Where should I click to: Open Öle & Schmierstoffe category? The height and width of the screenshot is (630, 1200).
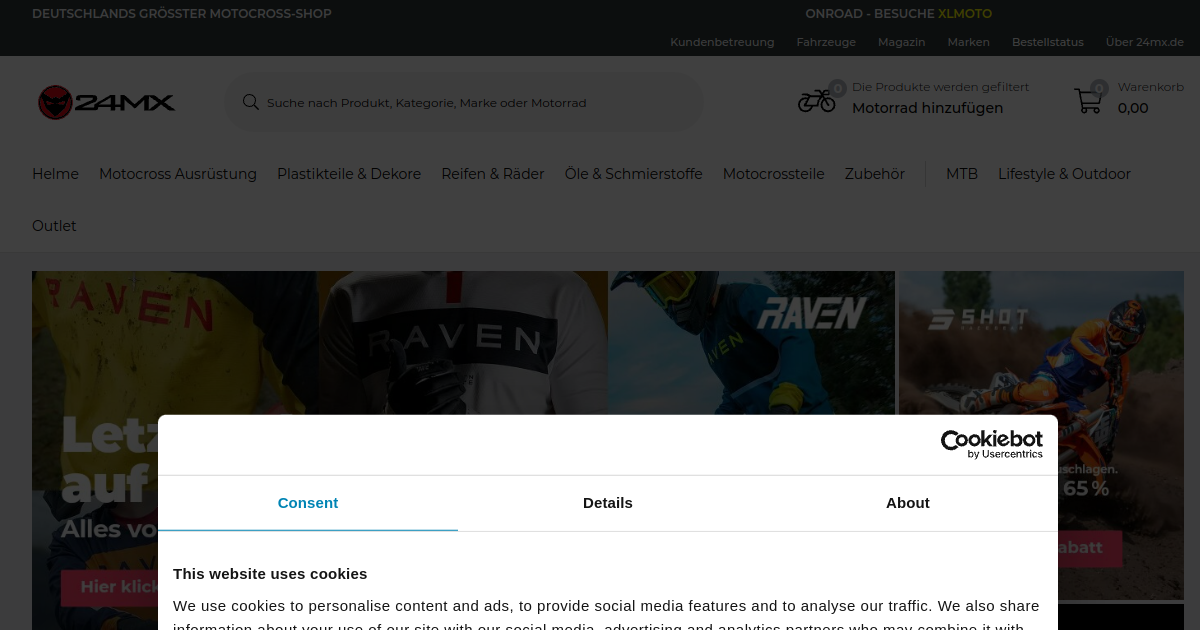tap(634, 174)
